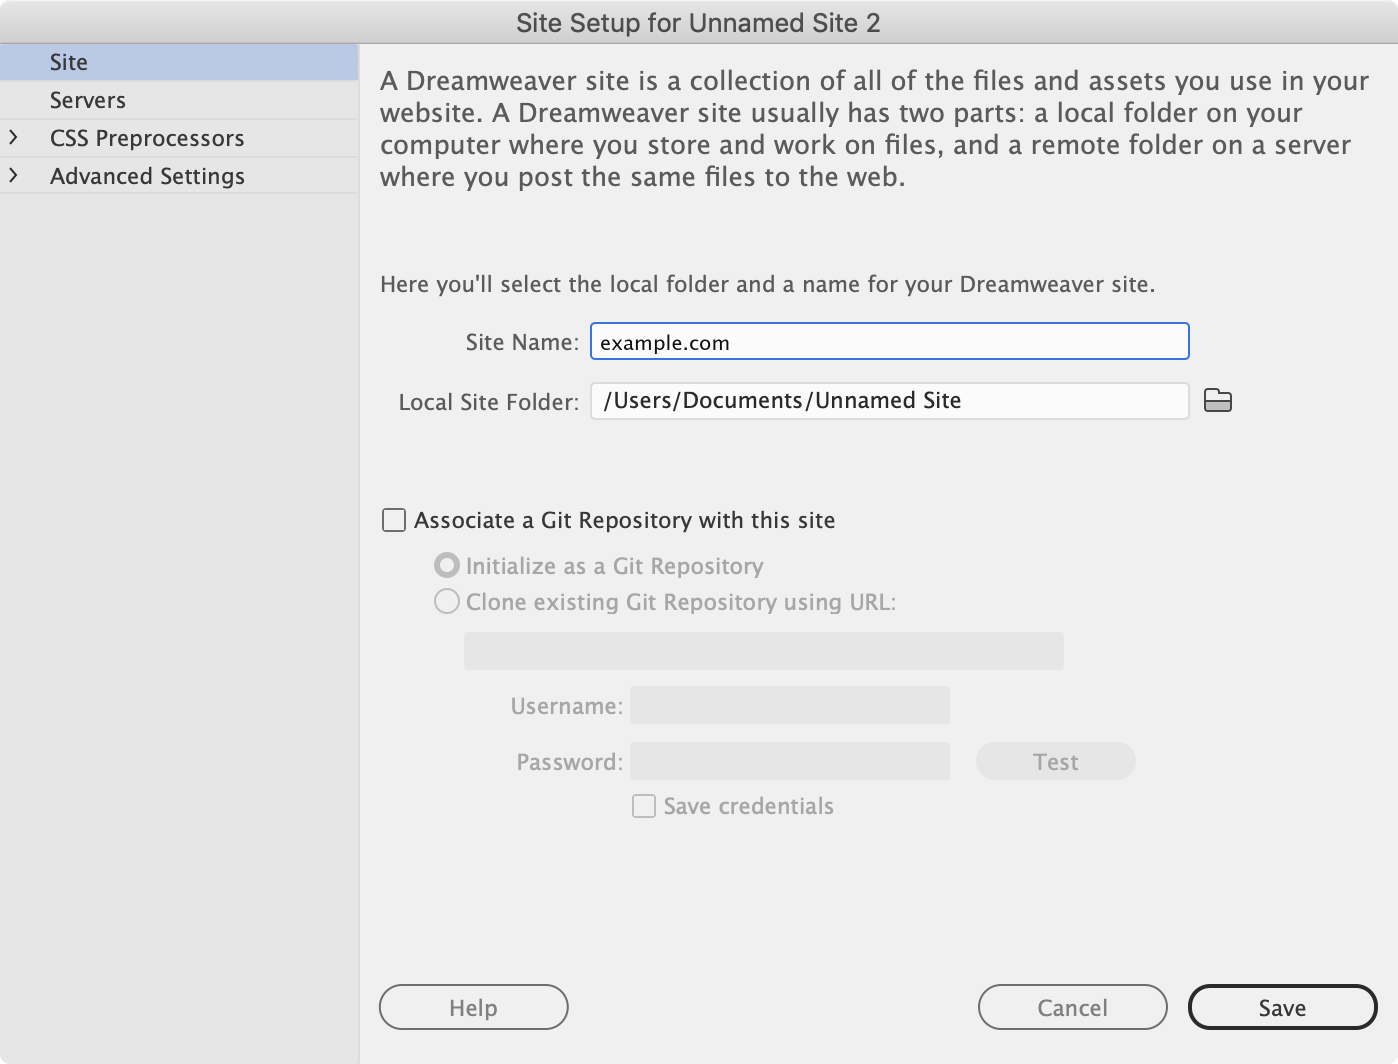Click the Password credentials field
This screenshot has height=1064, width=1398.
(789, 761)
